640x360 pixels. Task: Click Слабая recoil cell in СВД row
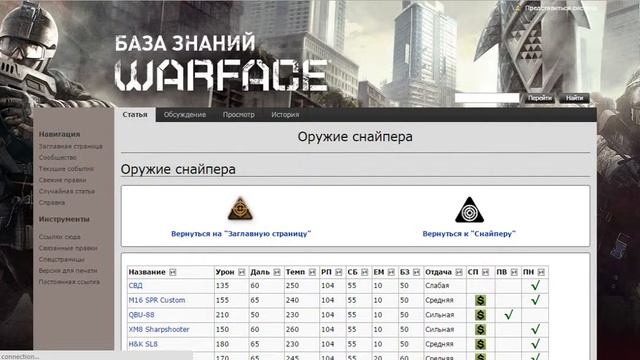[x=437, y=286]
